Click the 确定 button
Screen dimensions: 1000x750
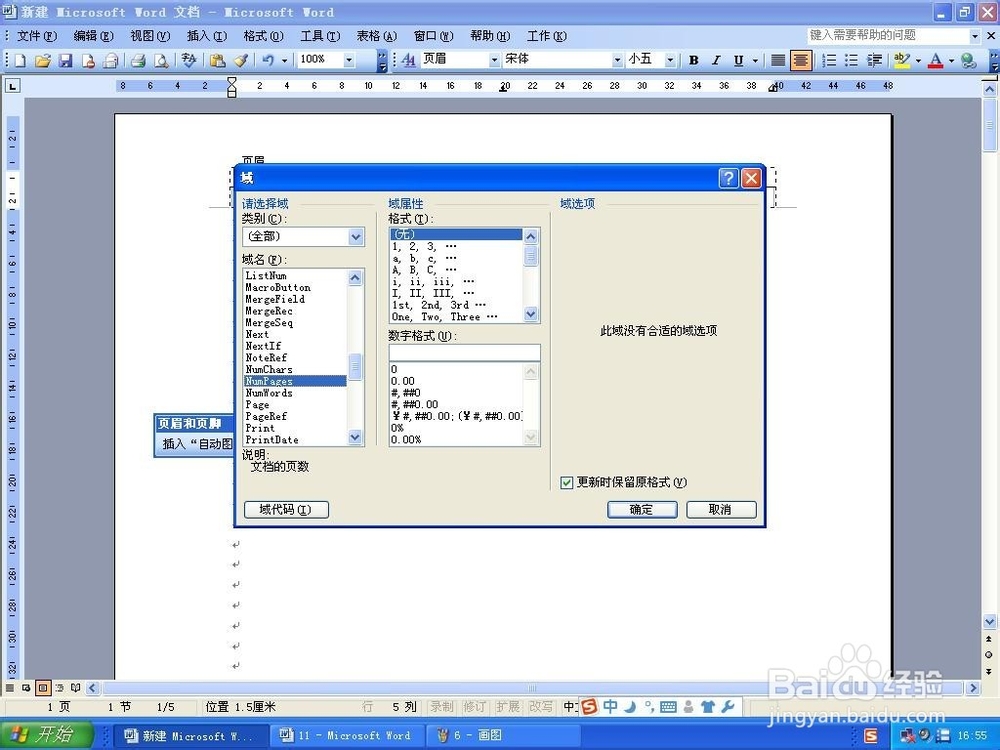[x=642, y=510]
